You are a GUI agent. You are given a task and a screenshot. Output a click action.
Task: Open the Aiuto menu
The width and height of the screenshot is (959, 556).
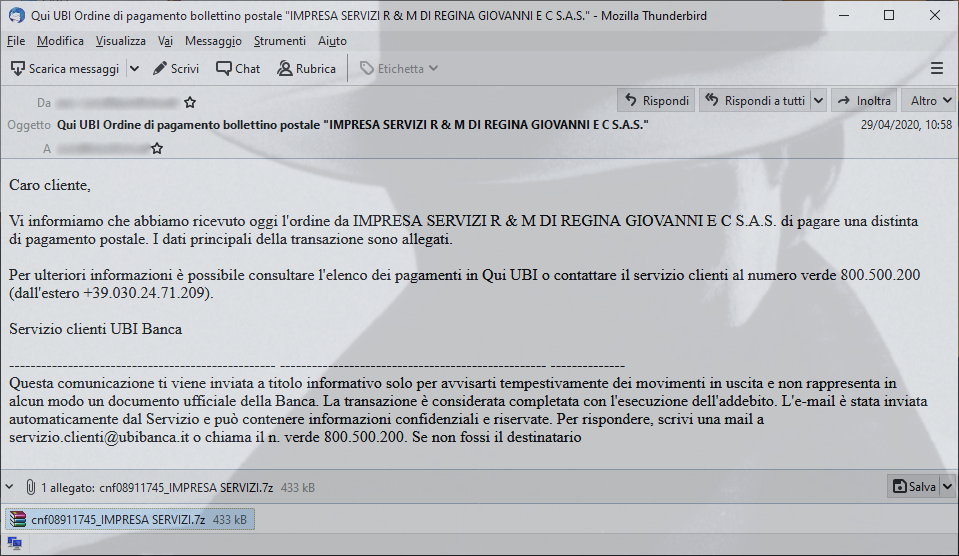click(x=332, y=41)
